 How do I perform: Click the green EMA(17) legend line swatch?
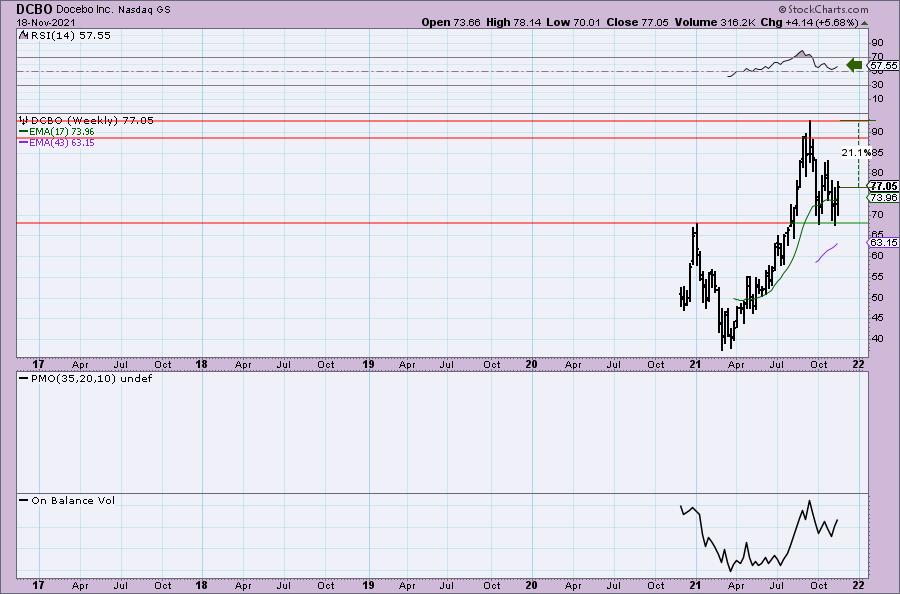[x=24, y=131]
